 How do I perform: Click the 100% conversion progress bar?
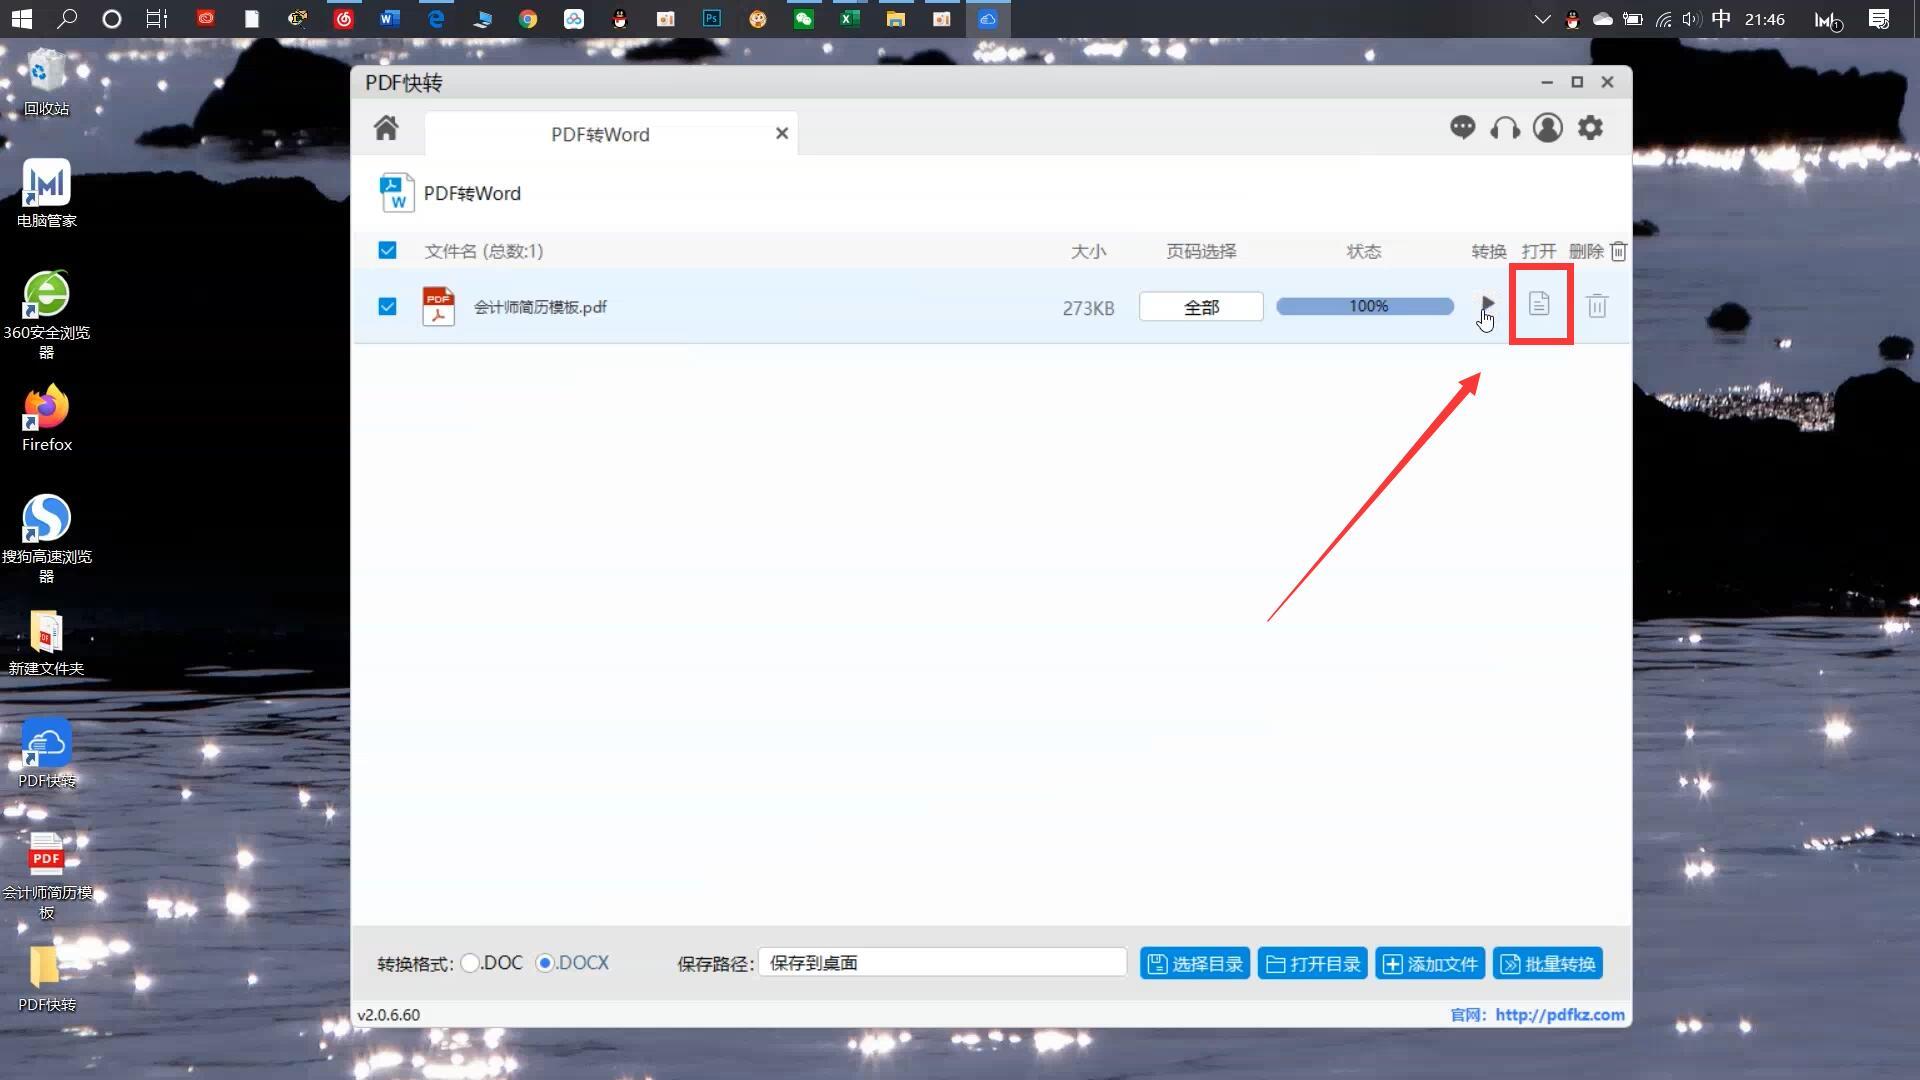[x=1365, y=306]
